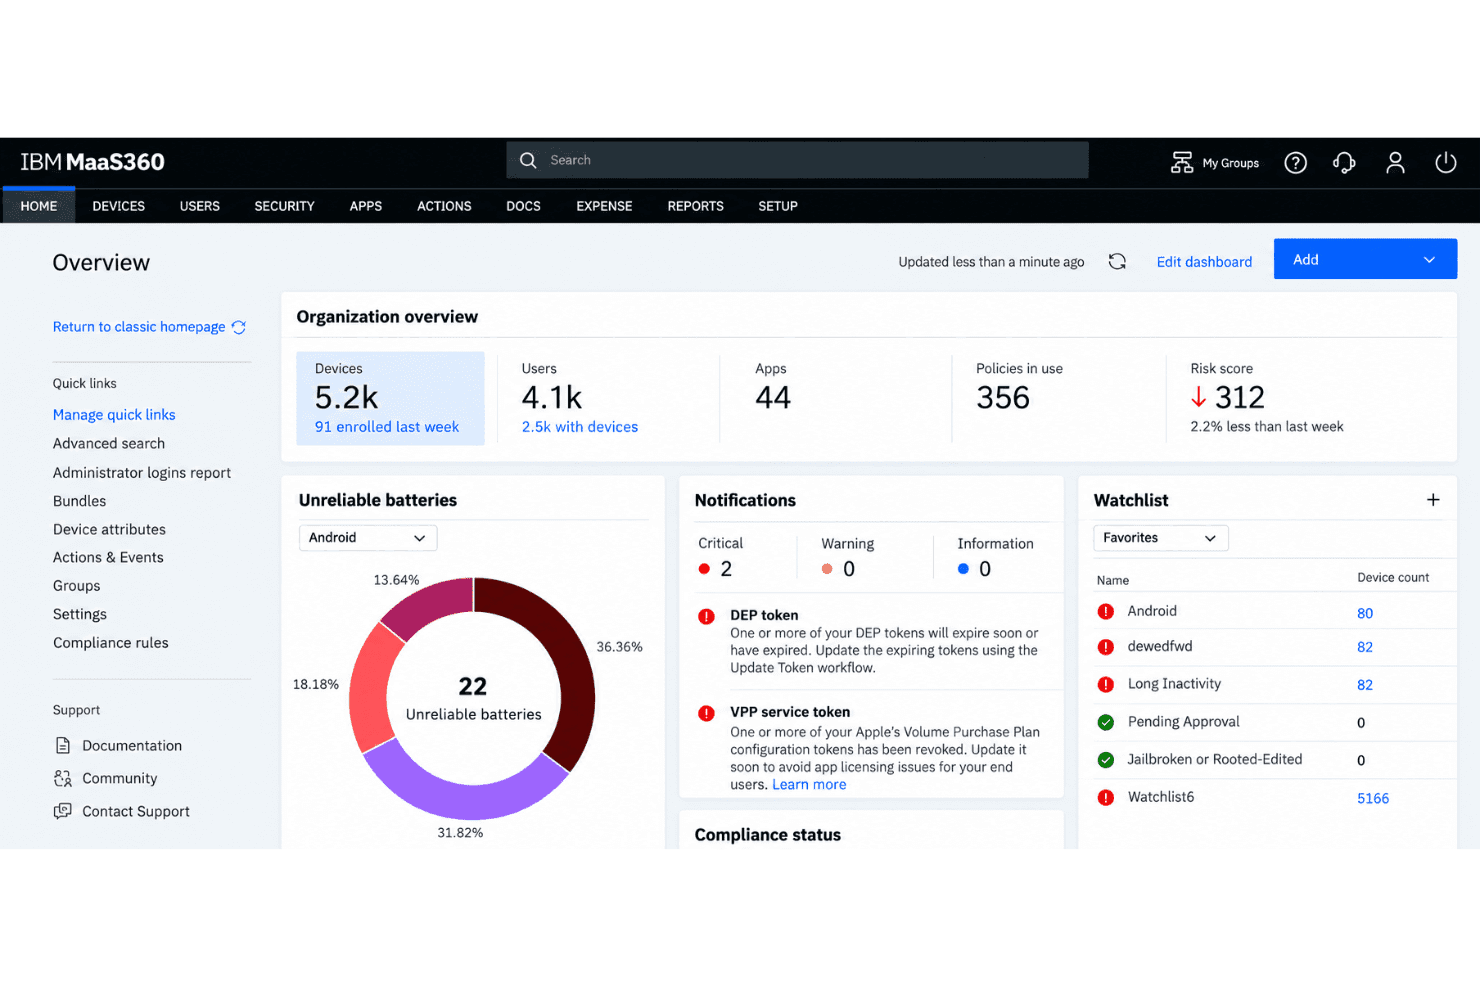Click the headset support icon

click(x=1344, y=162)
